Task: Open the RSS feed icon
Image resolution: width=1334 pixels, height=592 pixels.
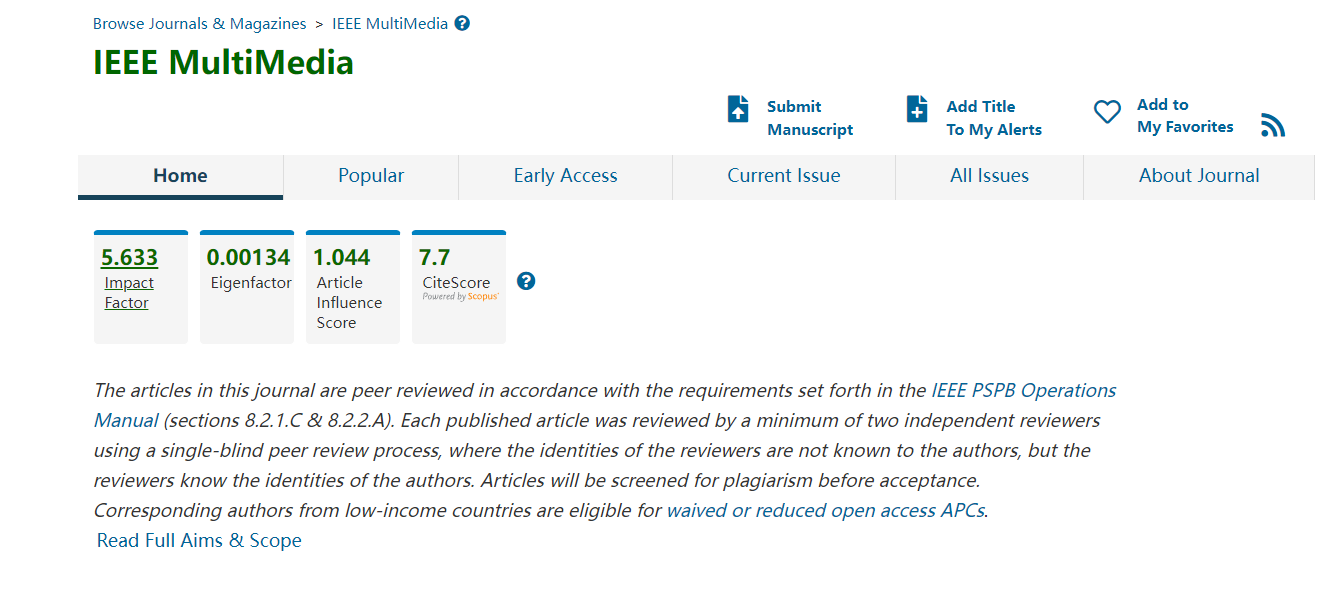Action: click(1272, 125)
